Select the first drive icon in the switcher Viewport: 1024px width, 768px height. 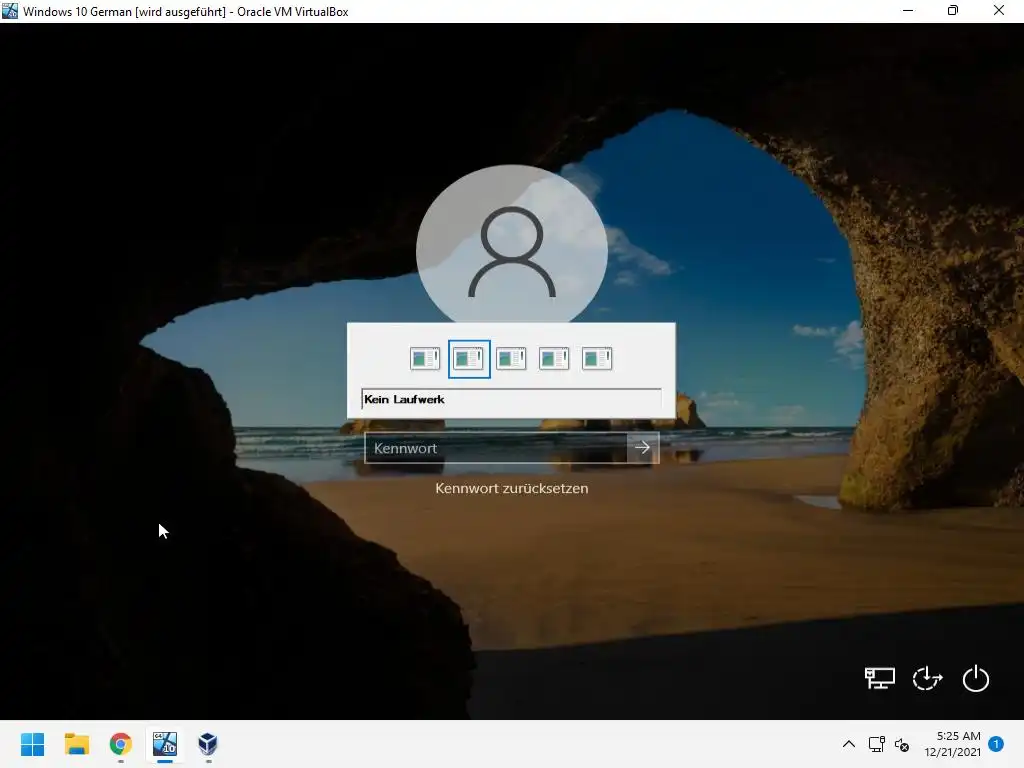point(425,359)
